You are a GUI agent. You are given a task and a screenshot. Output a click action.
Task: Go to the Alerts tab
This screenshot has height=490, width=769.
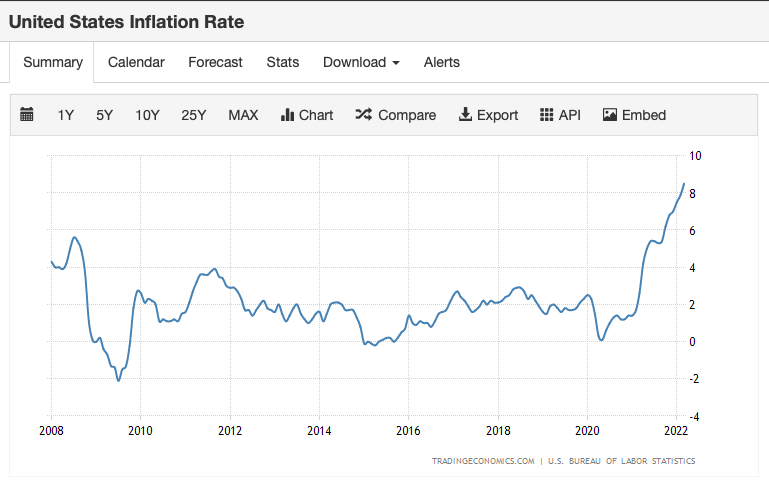[x=442, y=62]
